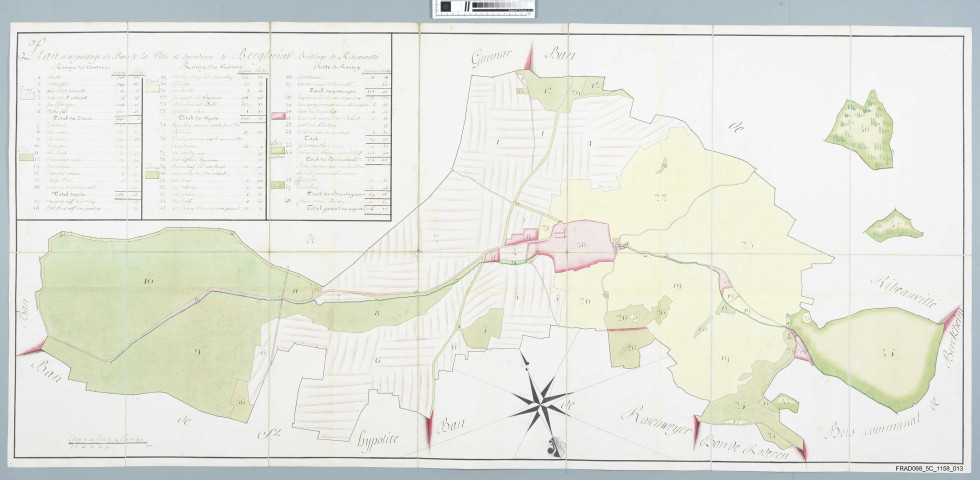Click the pink swatch in the legend table
This screenshot has height=480, width=980.
[x=281, y=118]
